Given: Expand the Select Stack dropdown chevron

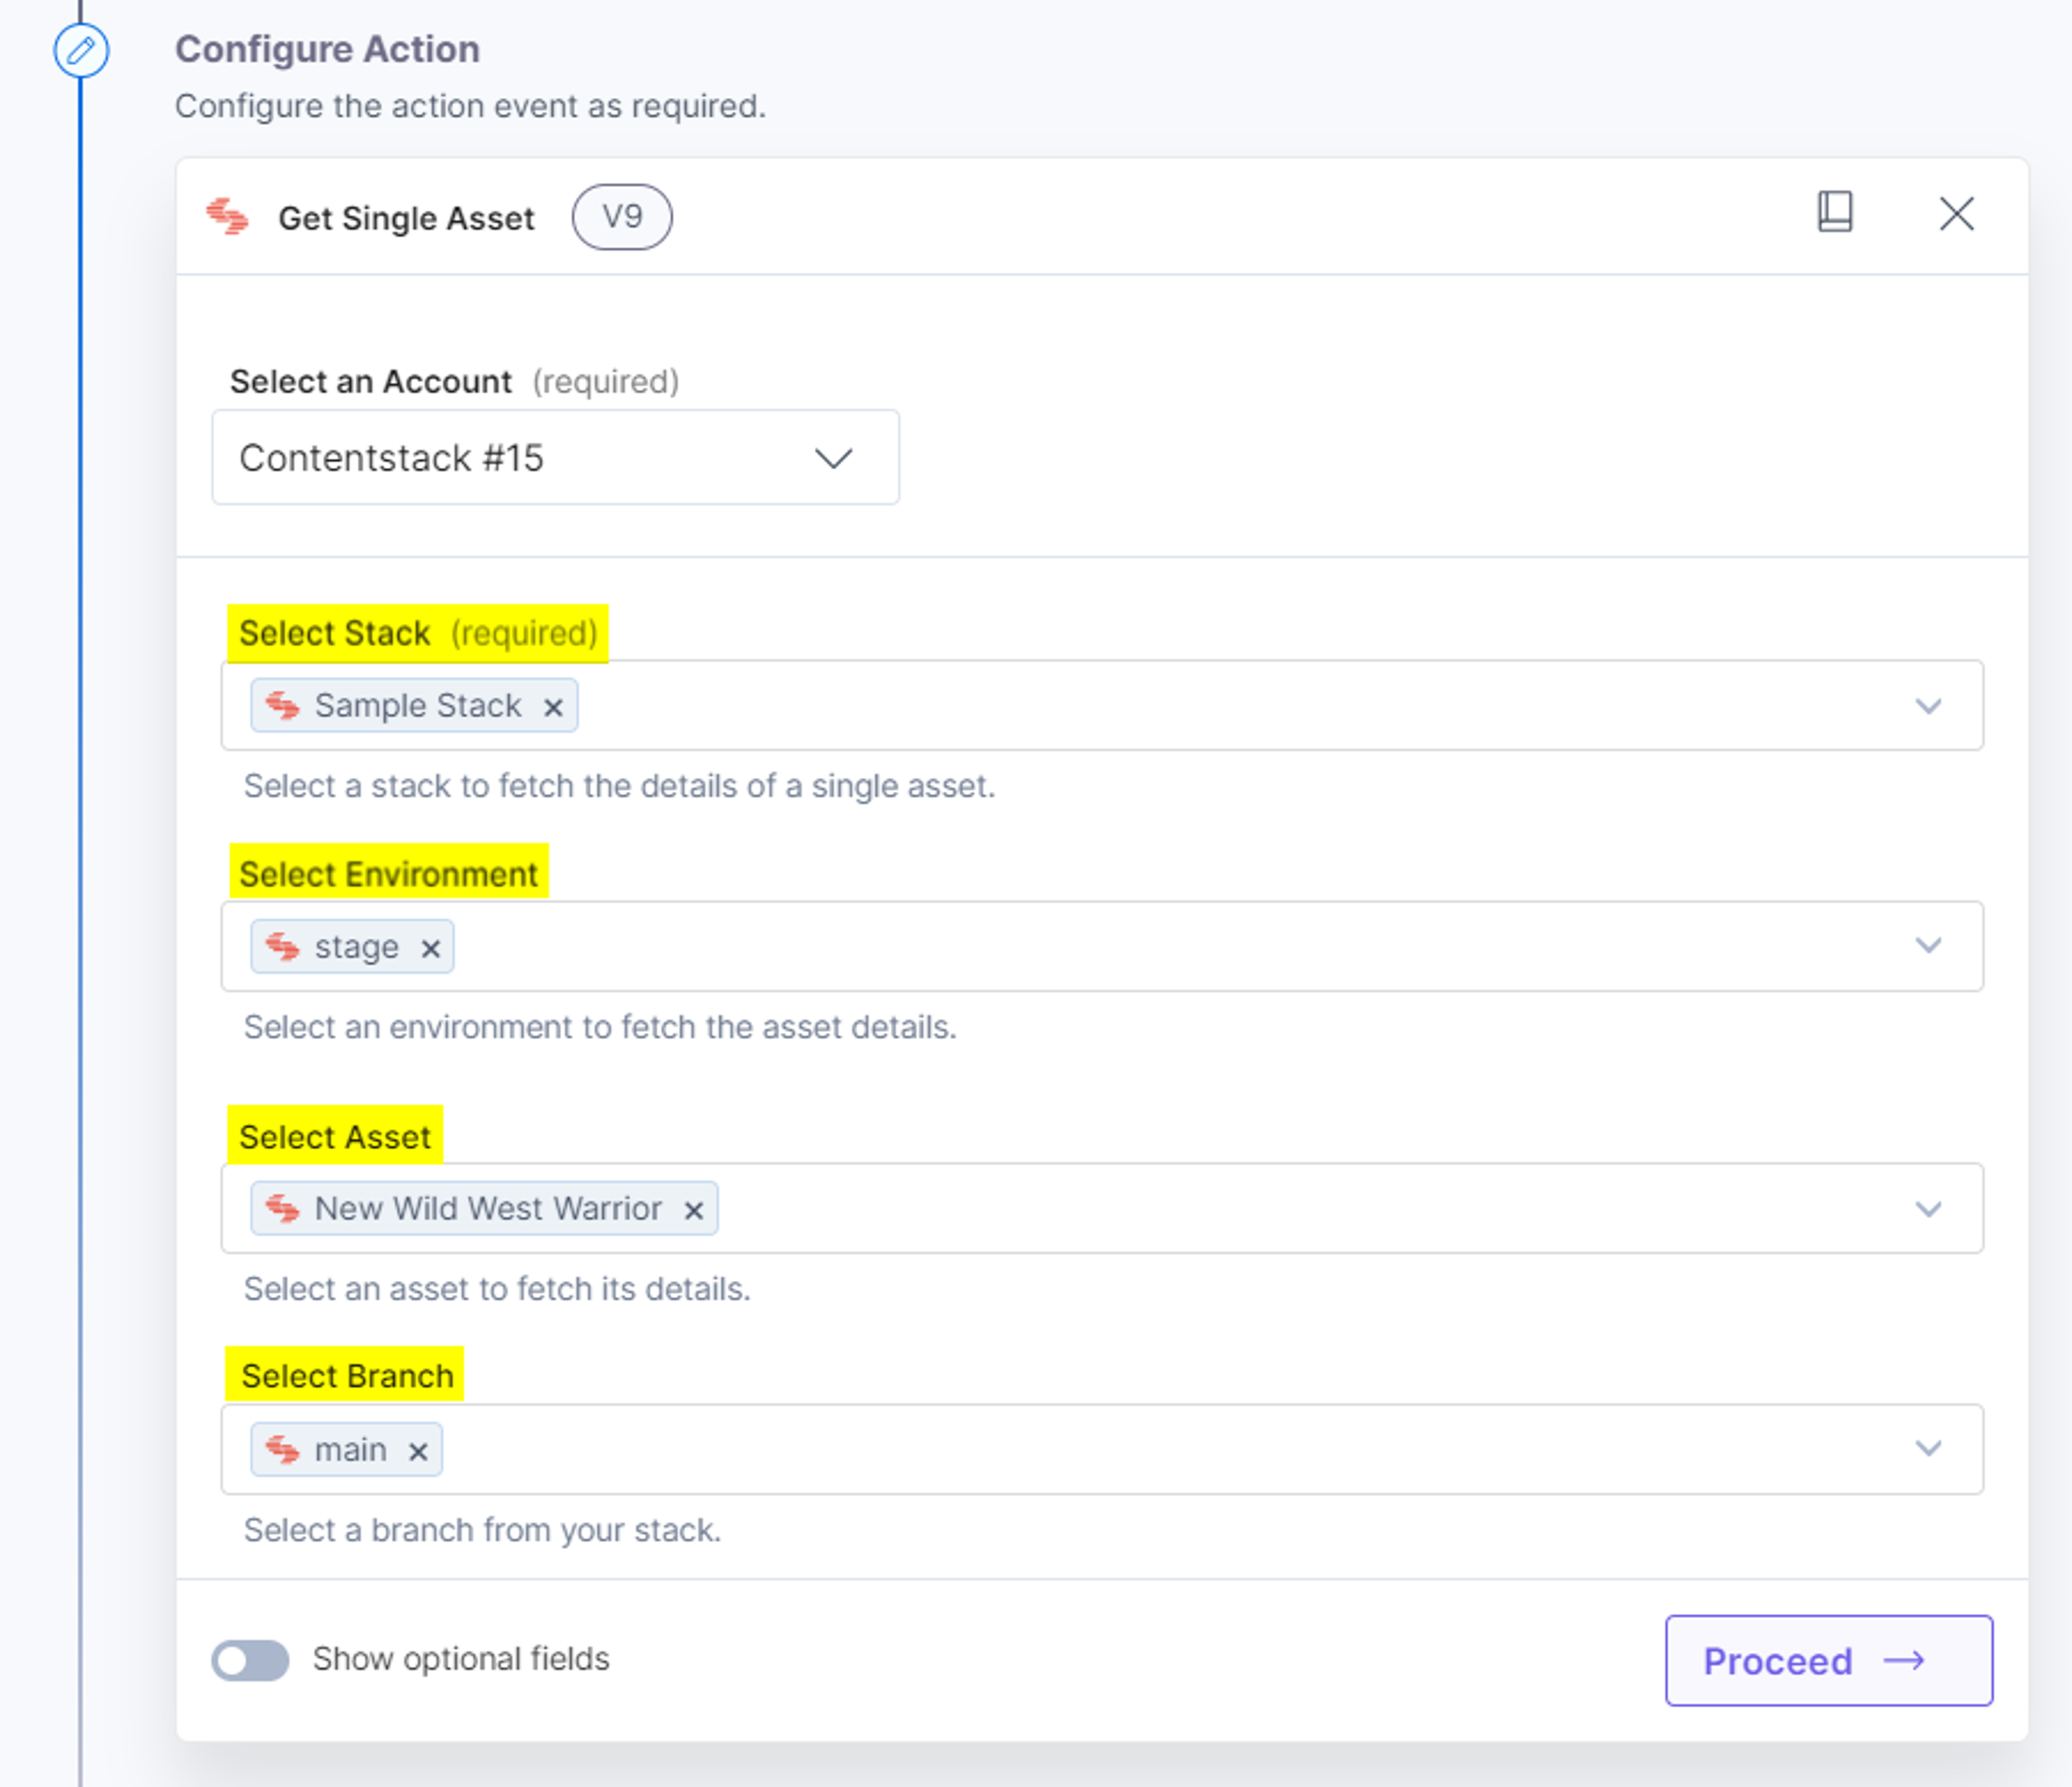Looking at the screenshot, I should coord(1928,706).
